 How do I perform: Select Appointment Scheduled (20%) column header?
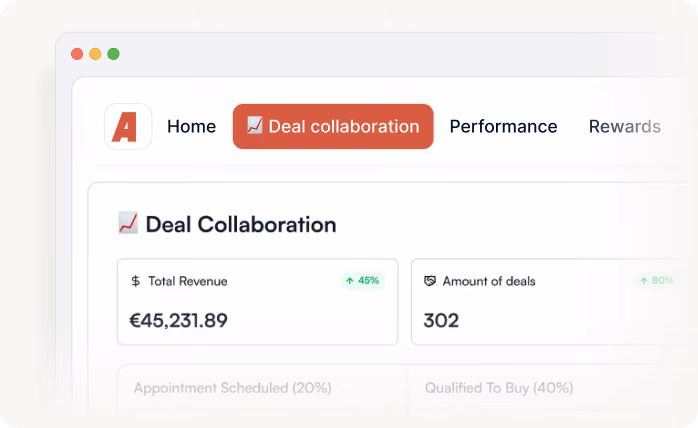coord(233,388)
